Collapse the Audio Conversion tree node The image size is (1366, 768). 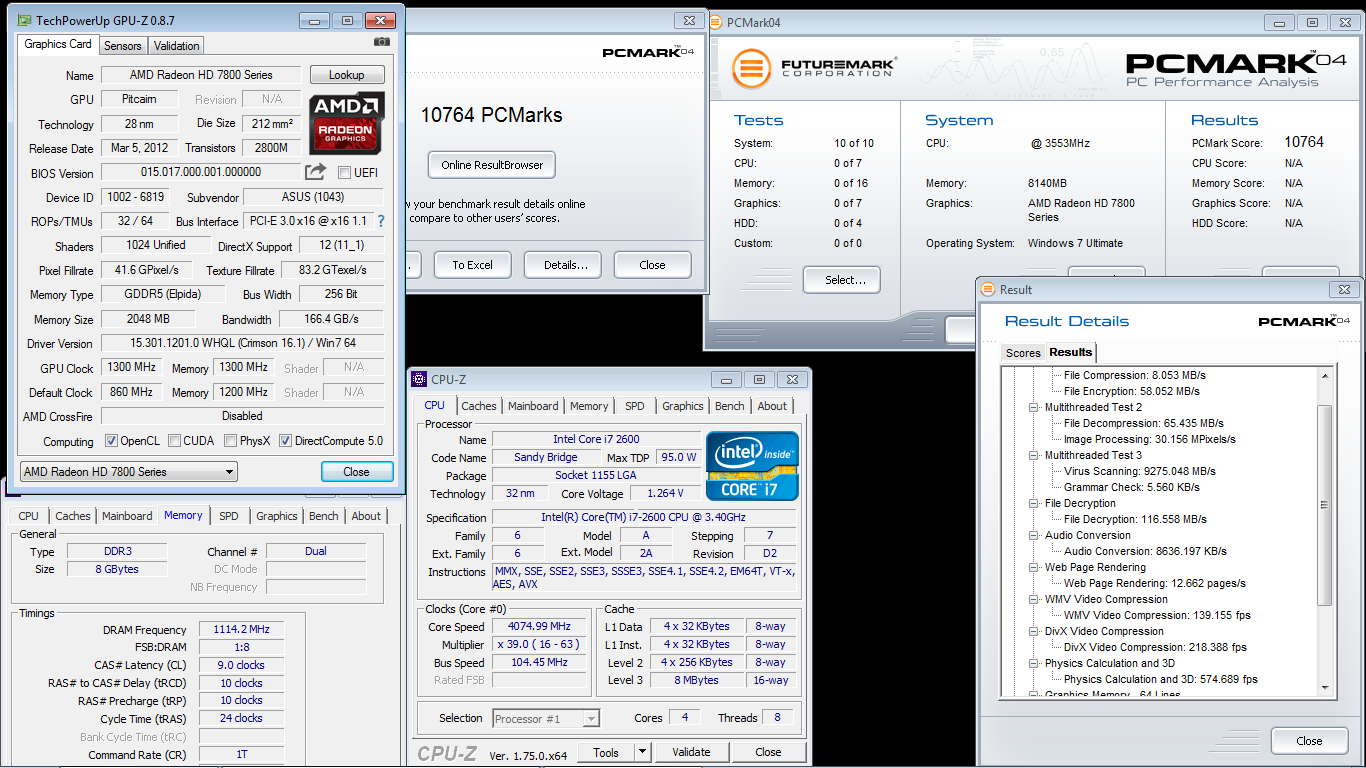[x=1035, y=535]
